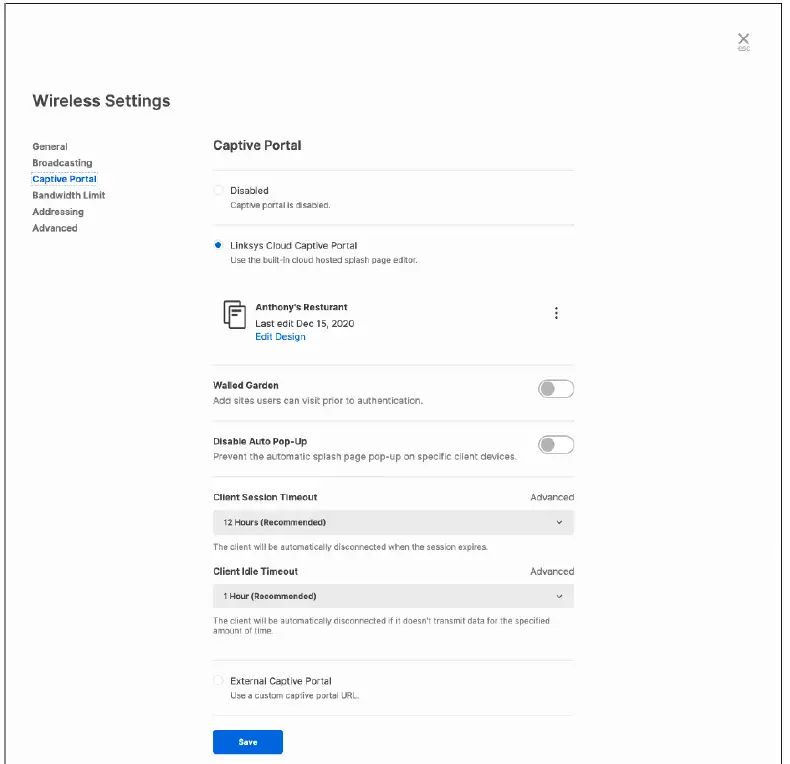Select the Linksys Cloud Captive Portal radio
This screenshot has width=790, height=764.
point(219,245)
